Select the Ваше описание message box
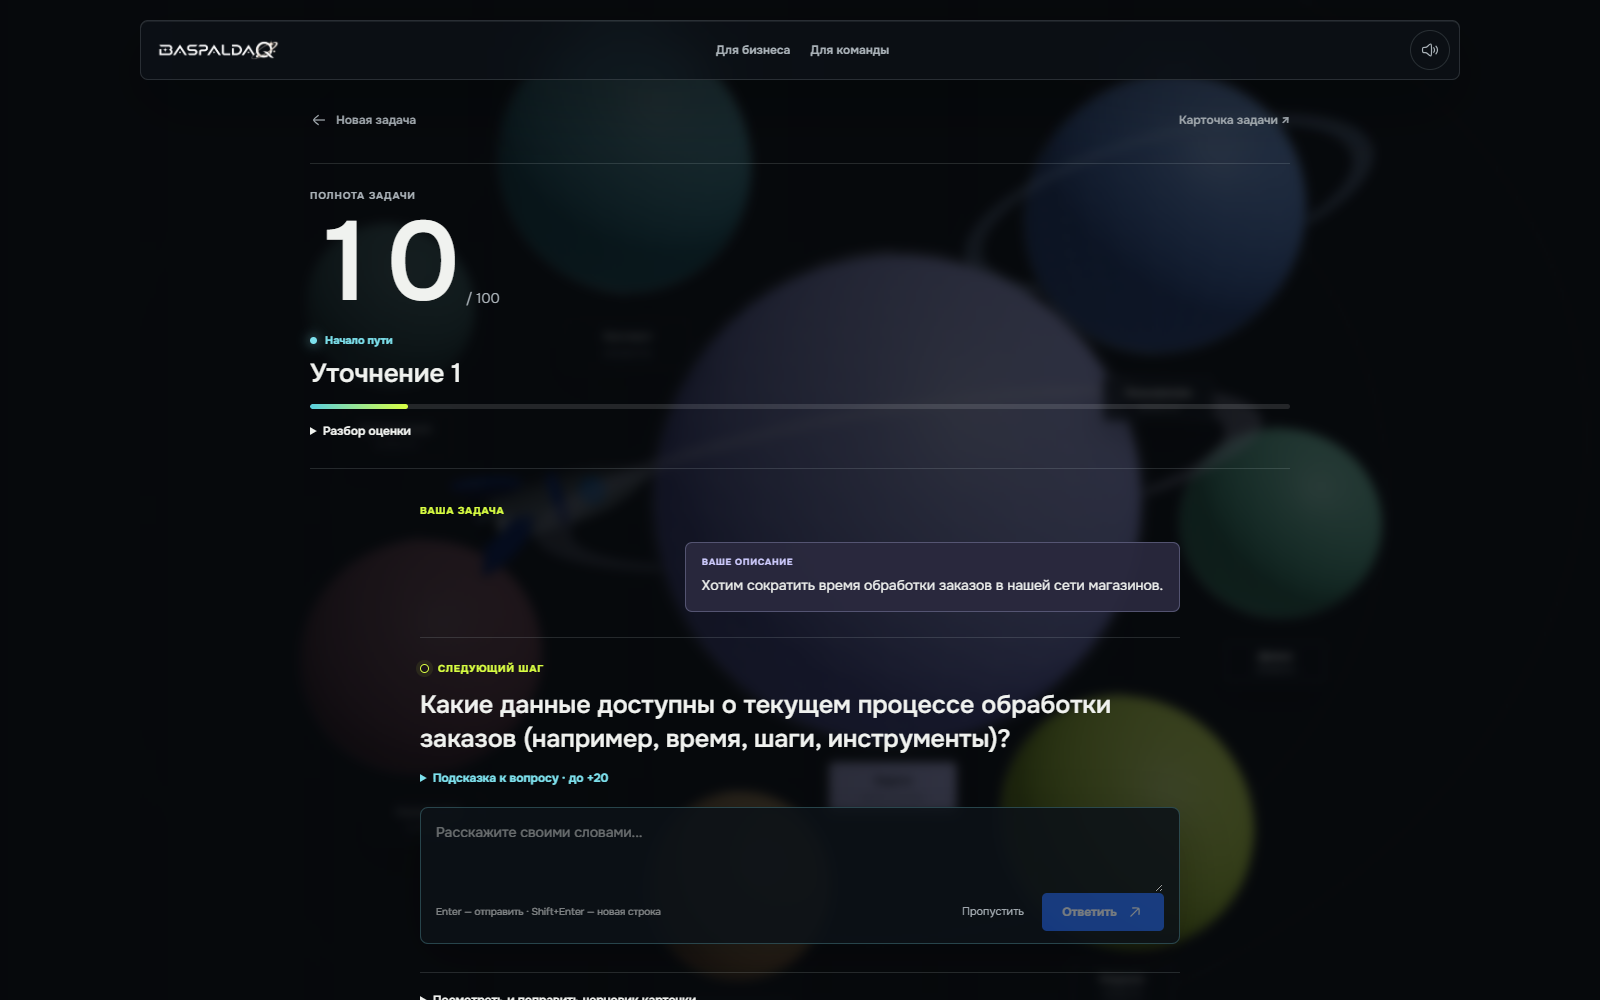Viewport: 1600px width, 1000px height. pyautogui.click(x=932, y=577)
